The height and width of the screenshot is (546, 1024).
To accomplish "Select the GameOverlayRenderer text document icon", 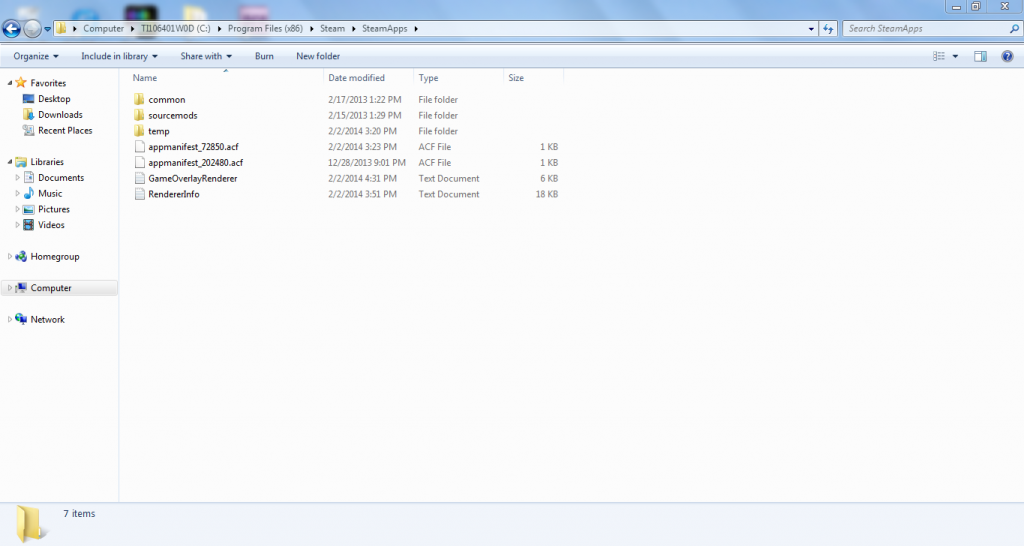I will pos(139,178).
